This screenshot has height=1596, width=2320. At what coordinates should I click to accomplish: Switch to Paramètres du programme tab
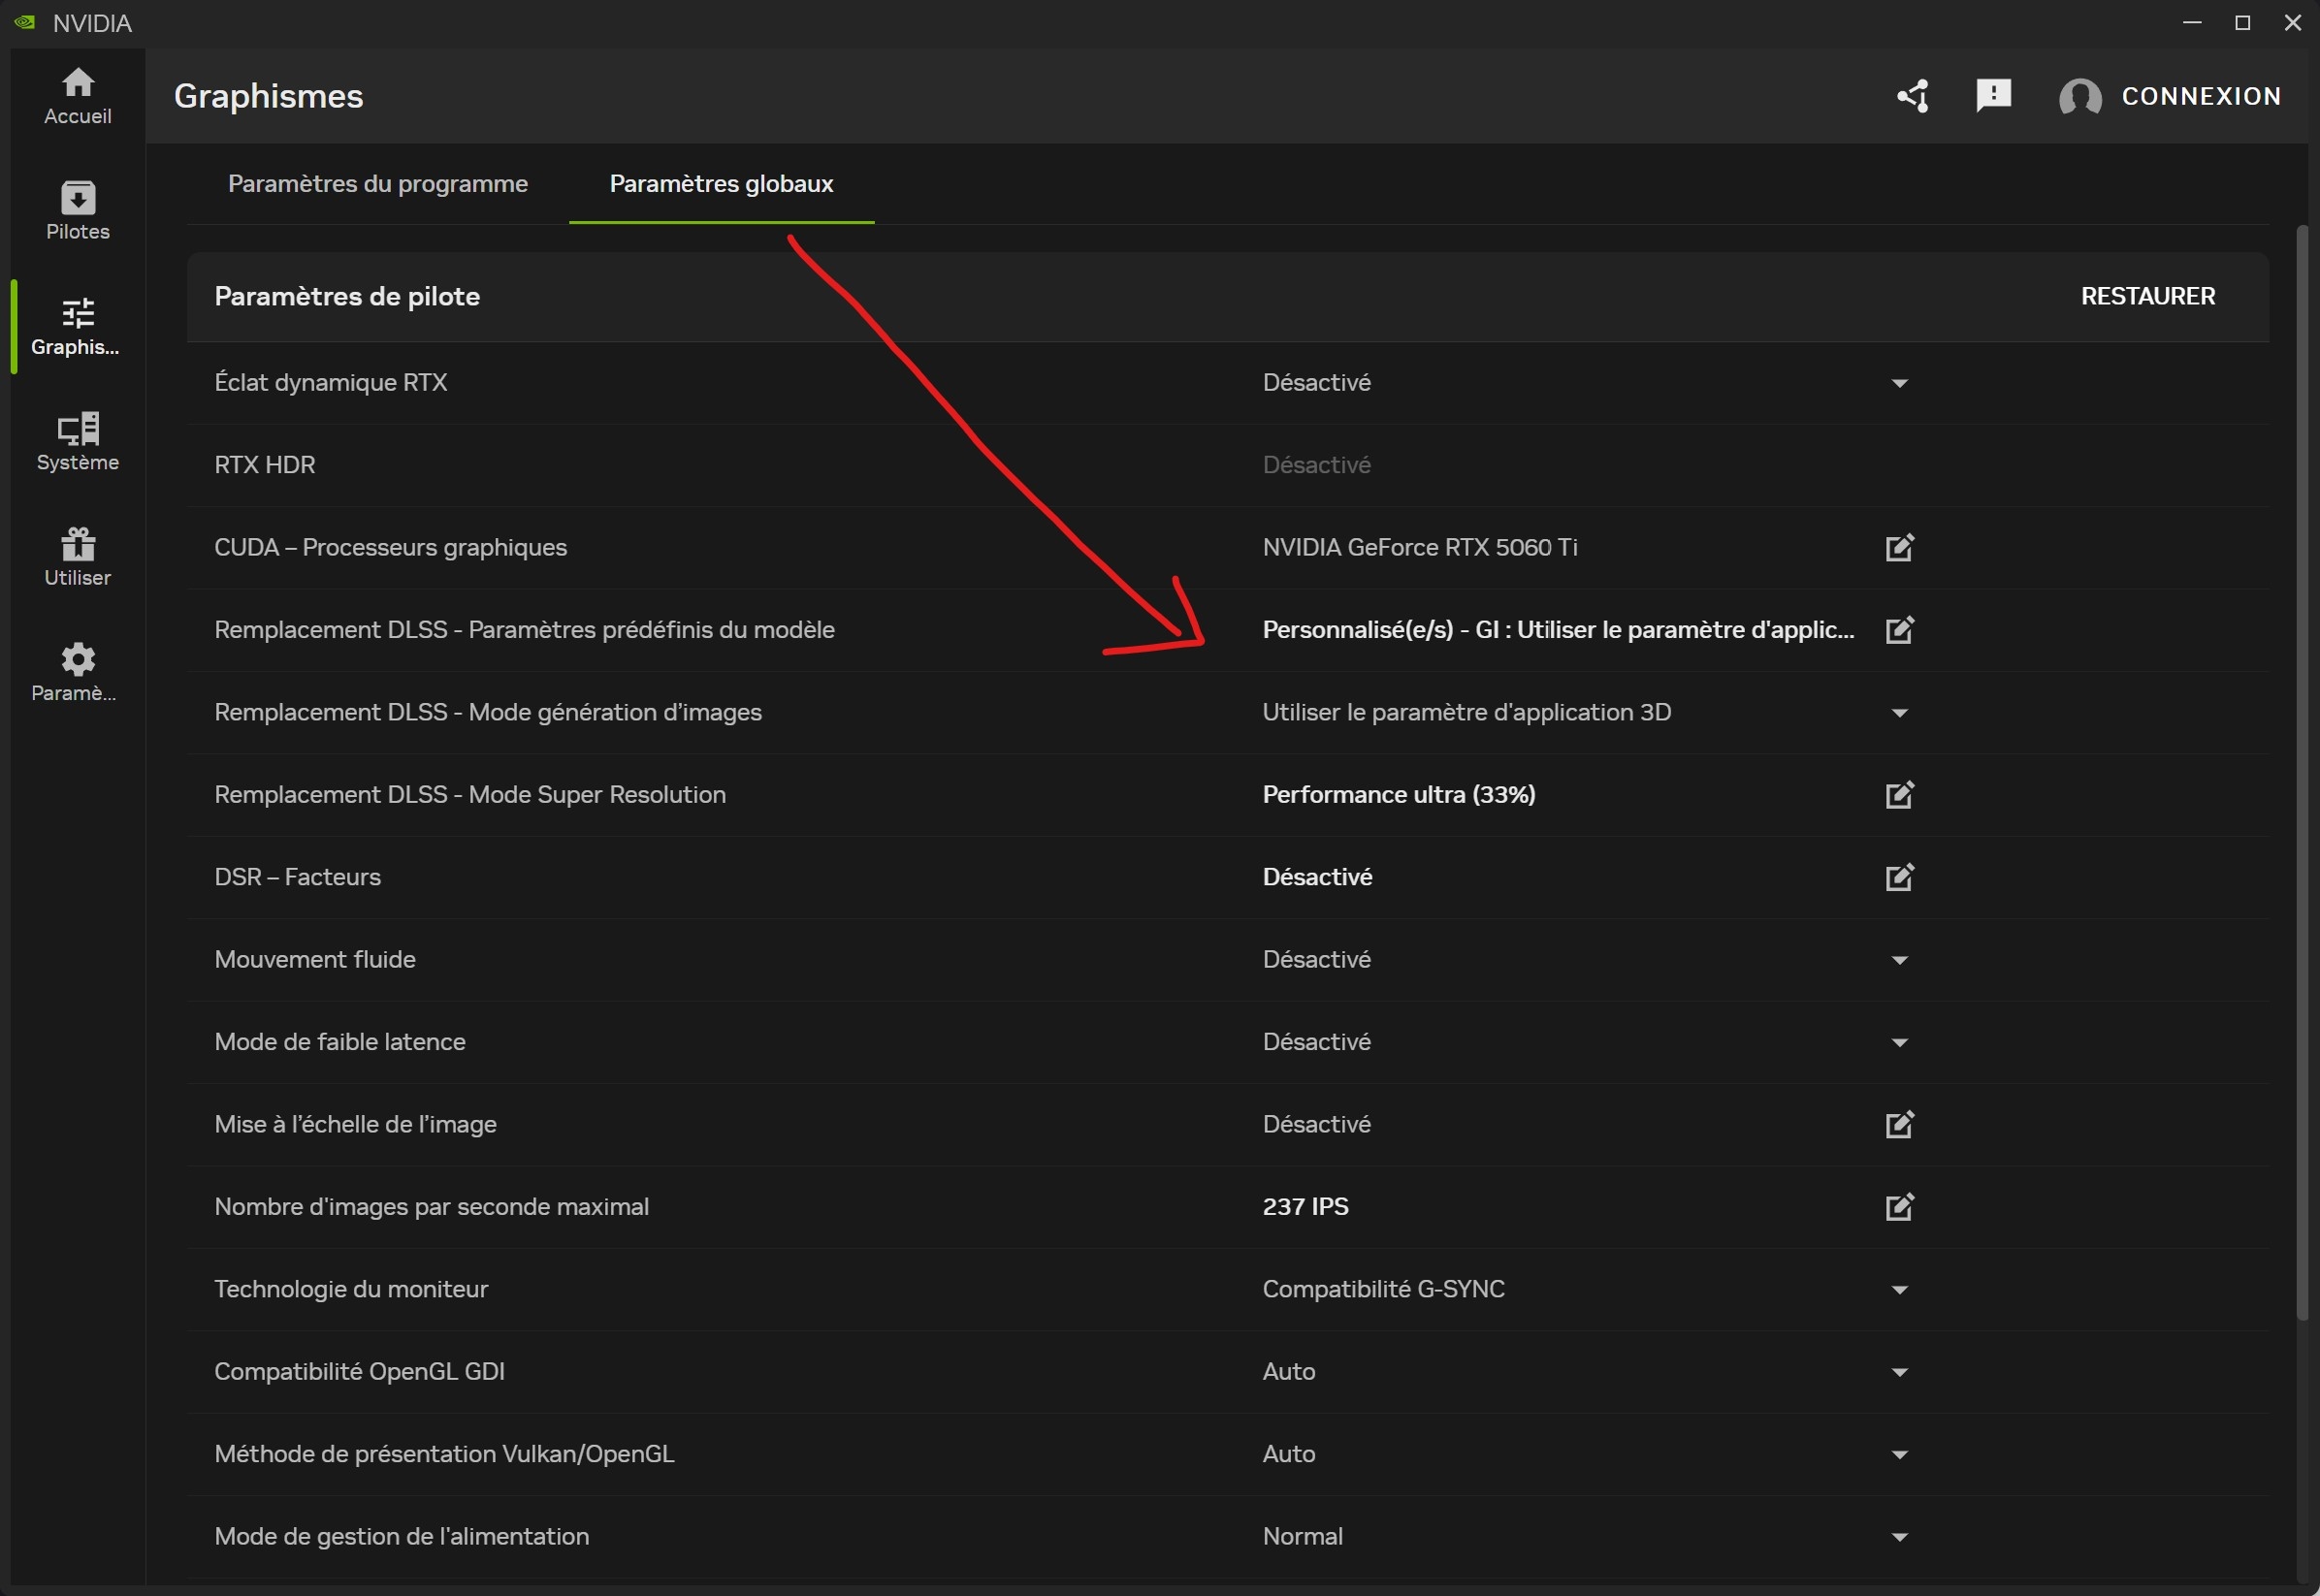(377, 184)
